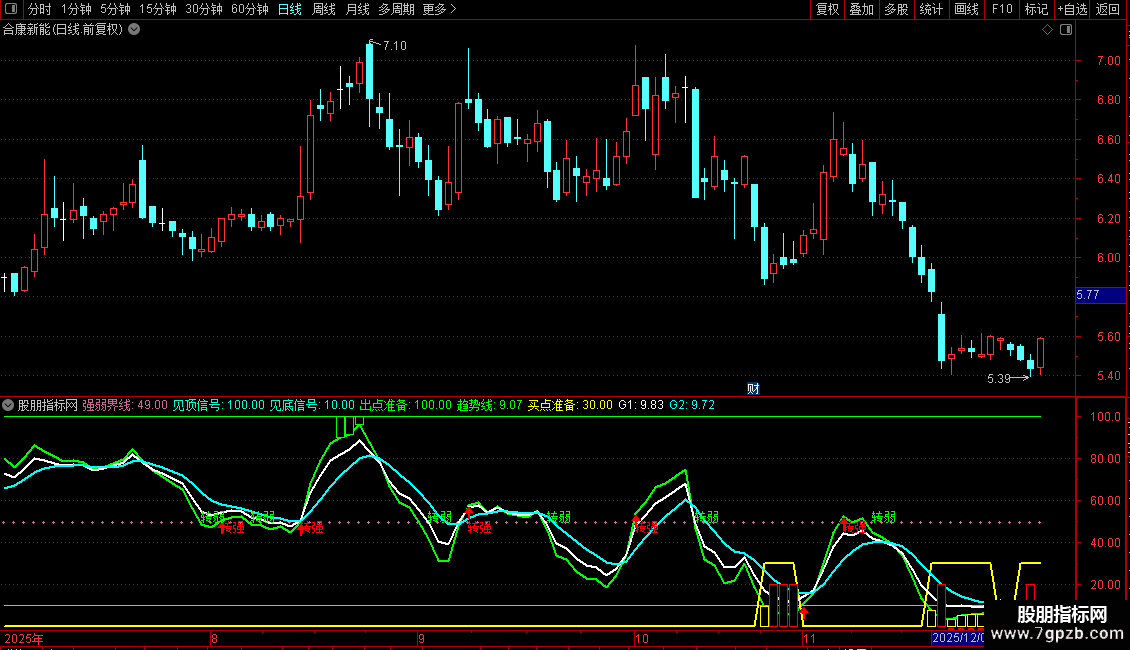The height and width of the screenshot is (650, 1130).
Task: Switch to the 月线 monthly chart
Action: pyautogui.click(x=357, y=9)
